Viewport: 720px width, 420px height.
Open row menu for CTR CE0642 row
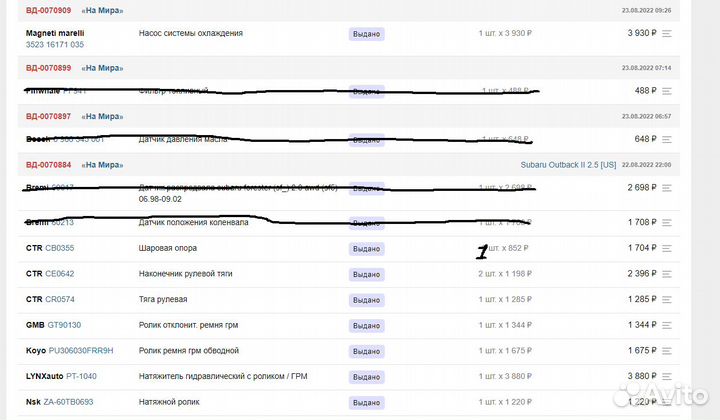(667, 273)
